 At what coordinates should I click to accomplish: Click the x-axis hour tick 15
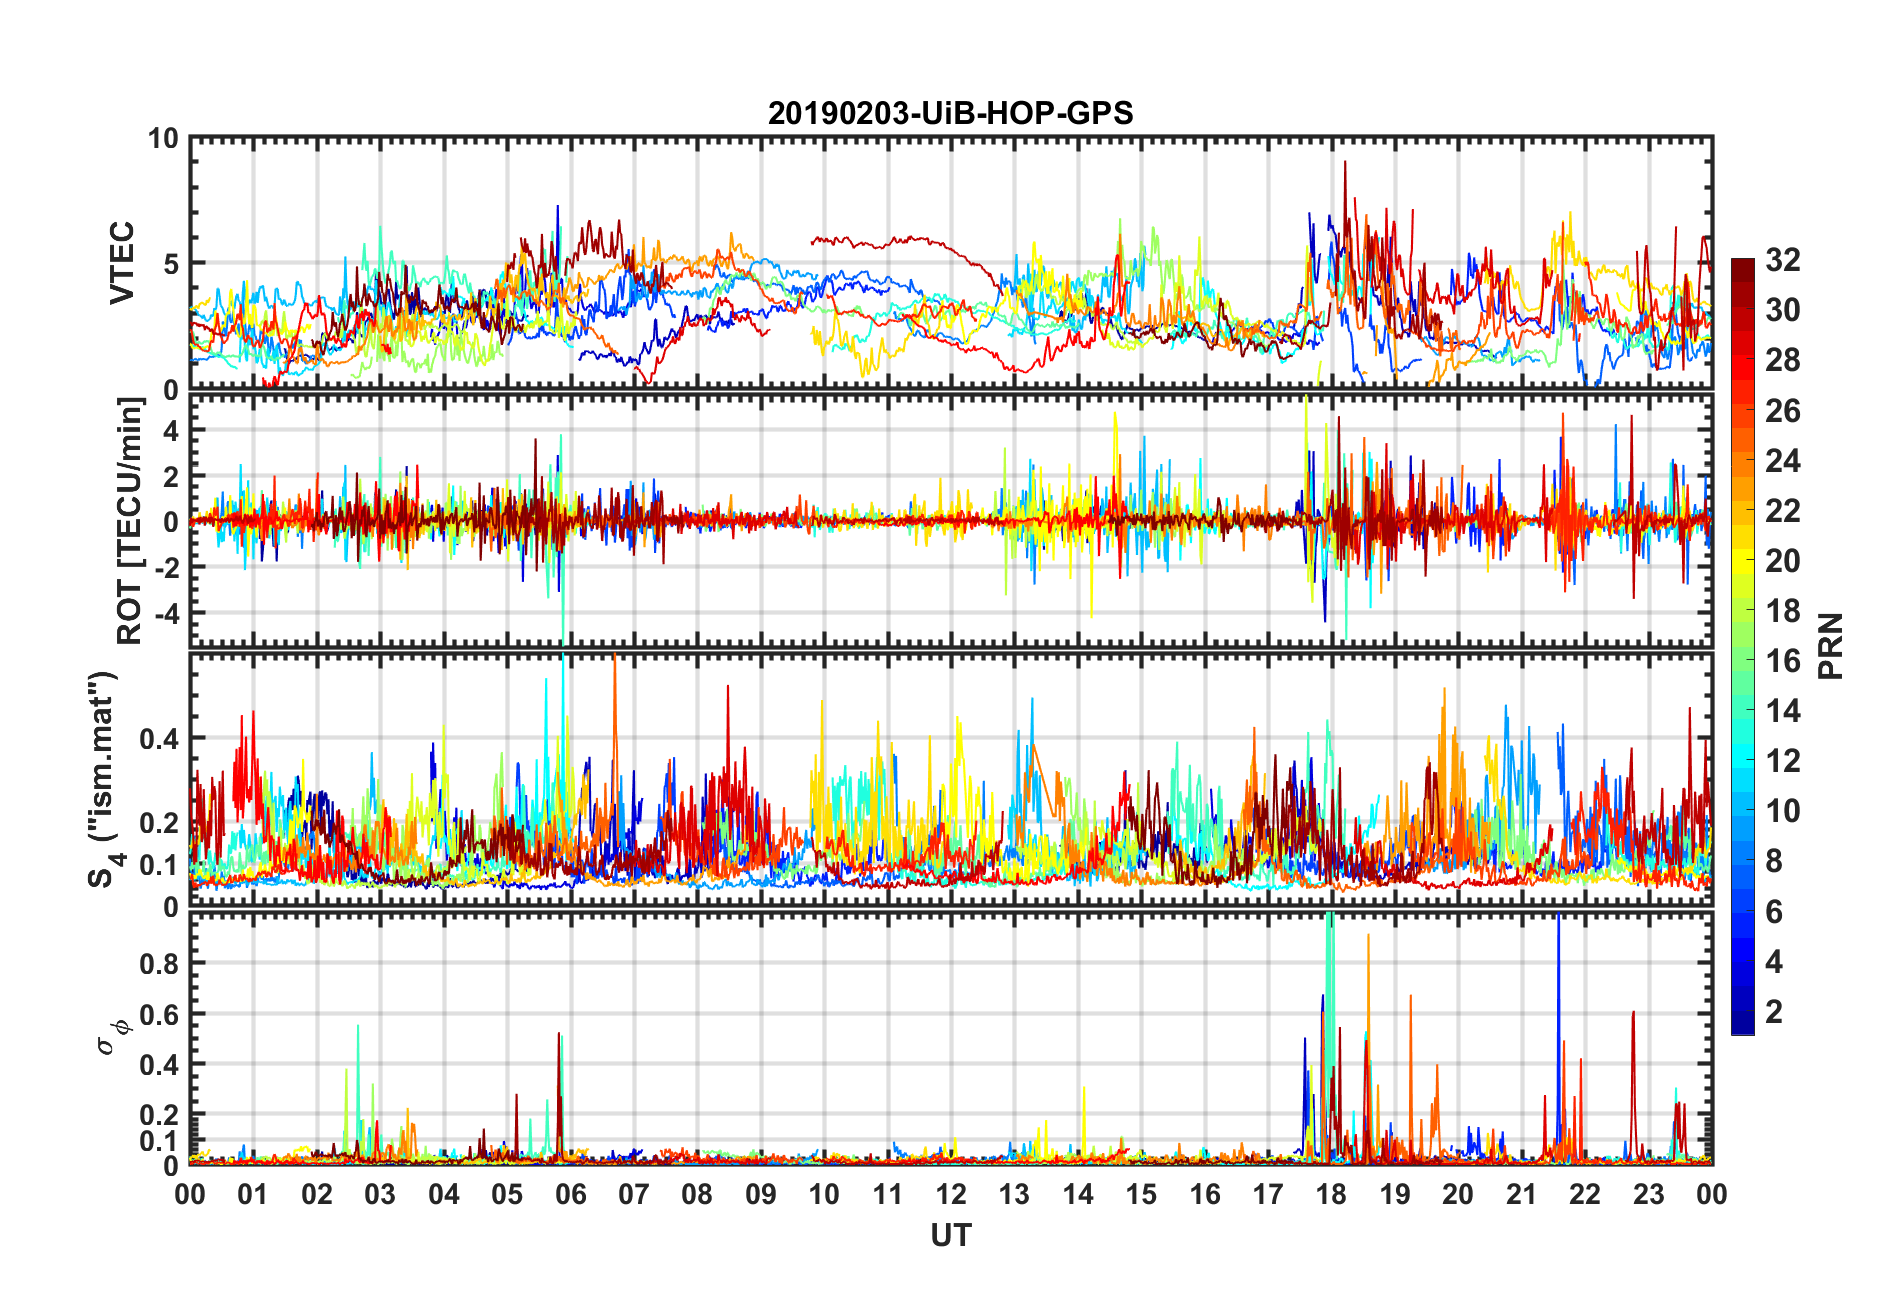coord(1141,1194)
